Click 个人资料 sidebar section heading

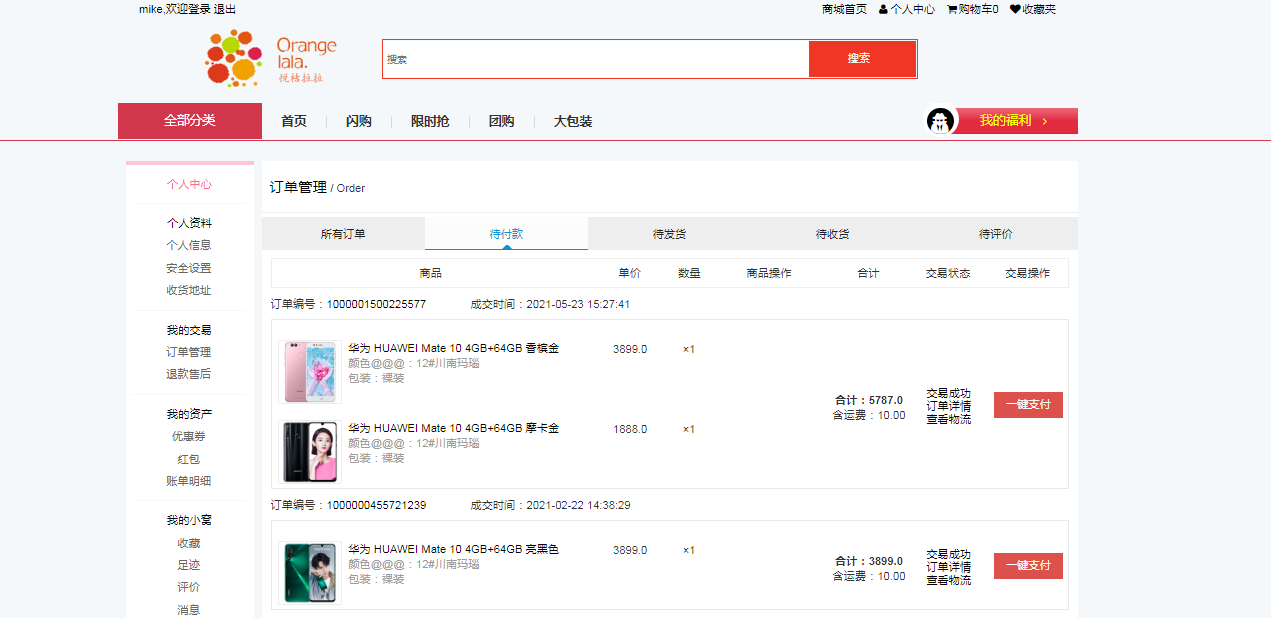[x=189, y=223]
